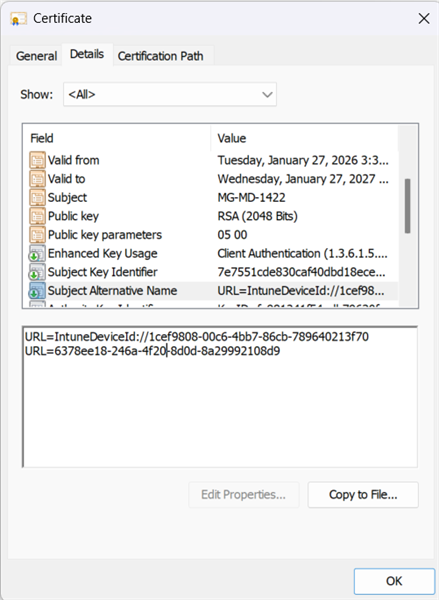This screenshot has width=439, height=600.
Task: Close the Certificate dialog
Action: coord(424,18)
